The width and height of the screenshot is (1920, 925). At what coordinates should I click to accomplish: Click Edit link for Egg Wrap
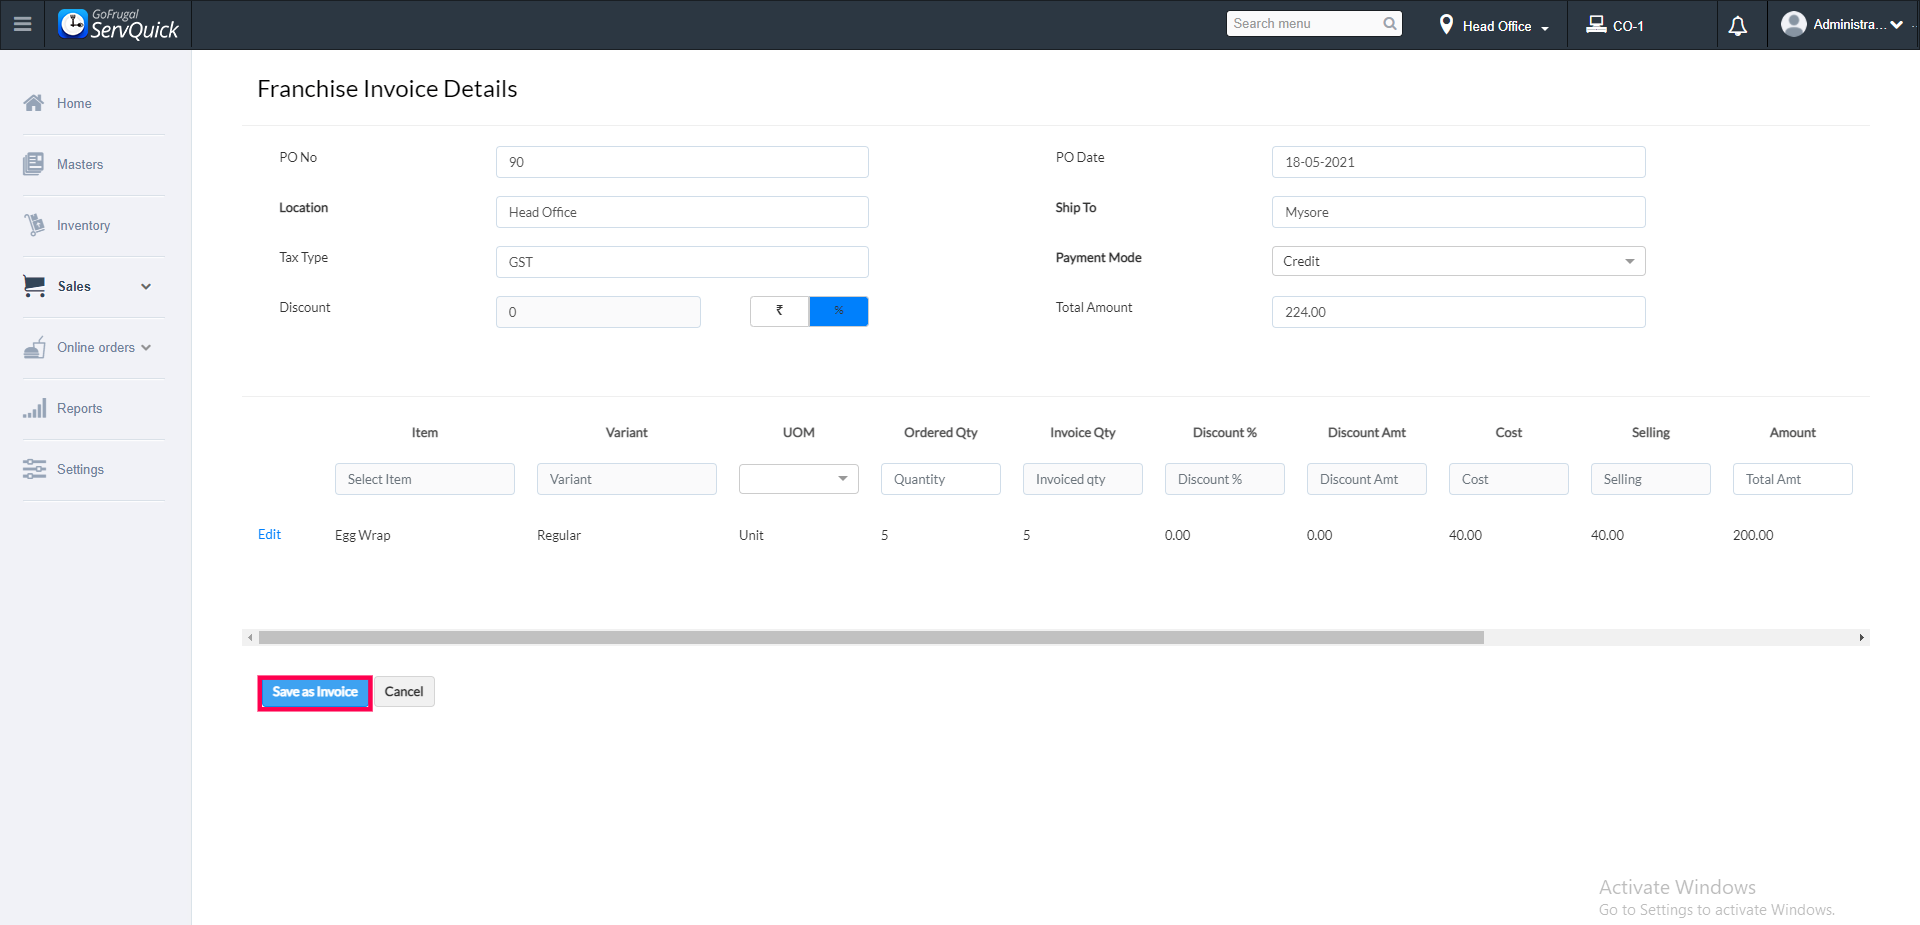click(269, 534)
